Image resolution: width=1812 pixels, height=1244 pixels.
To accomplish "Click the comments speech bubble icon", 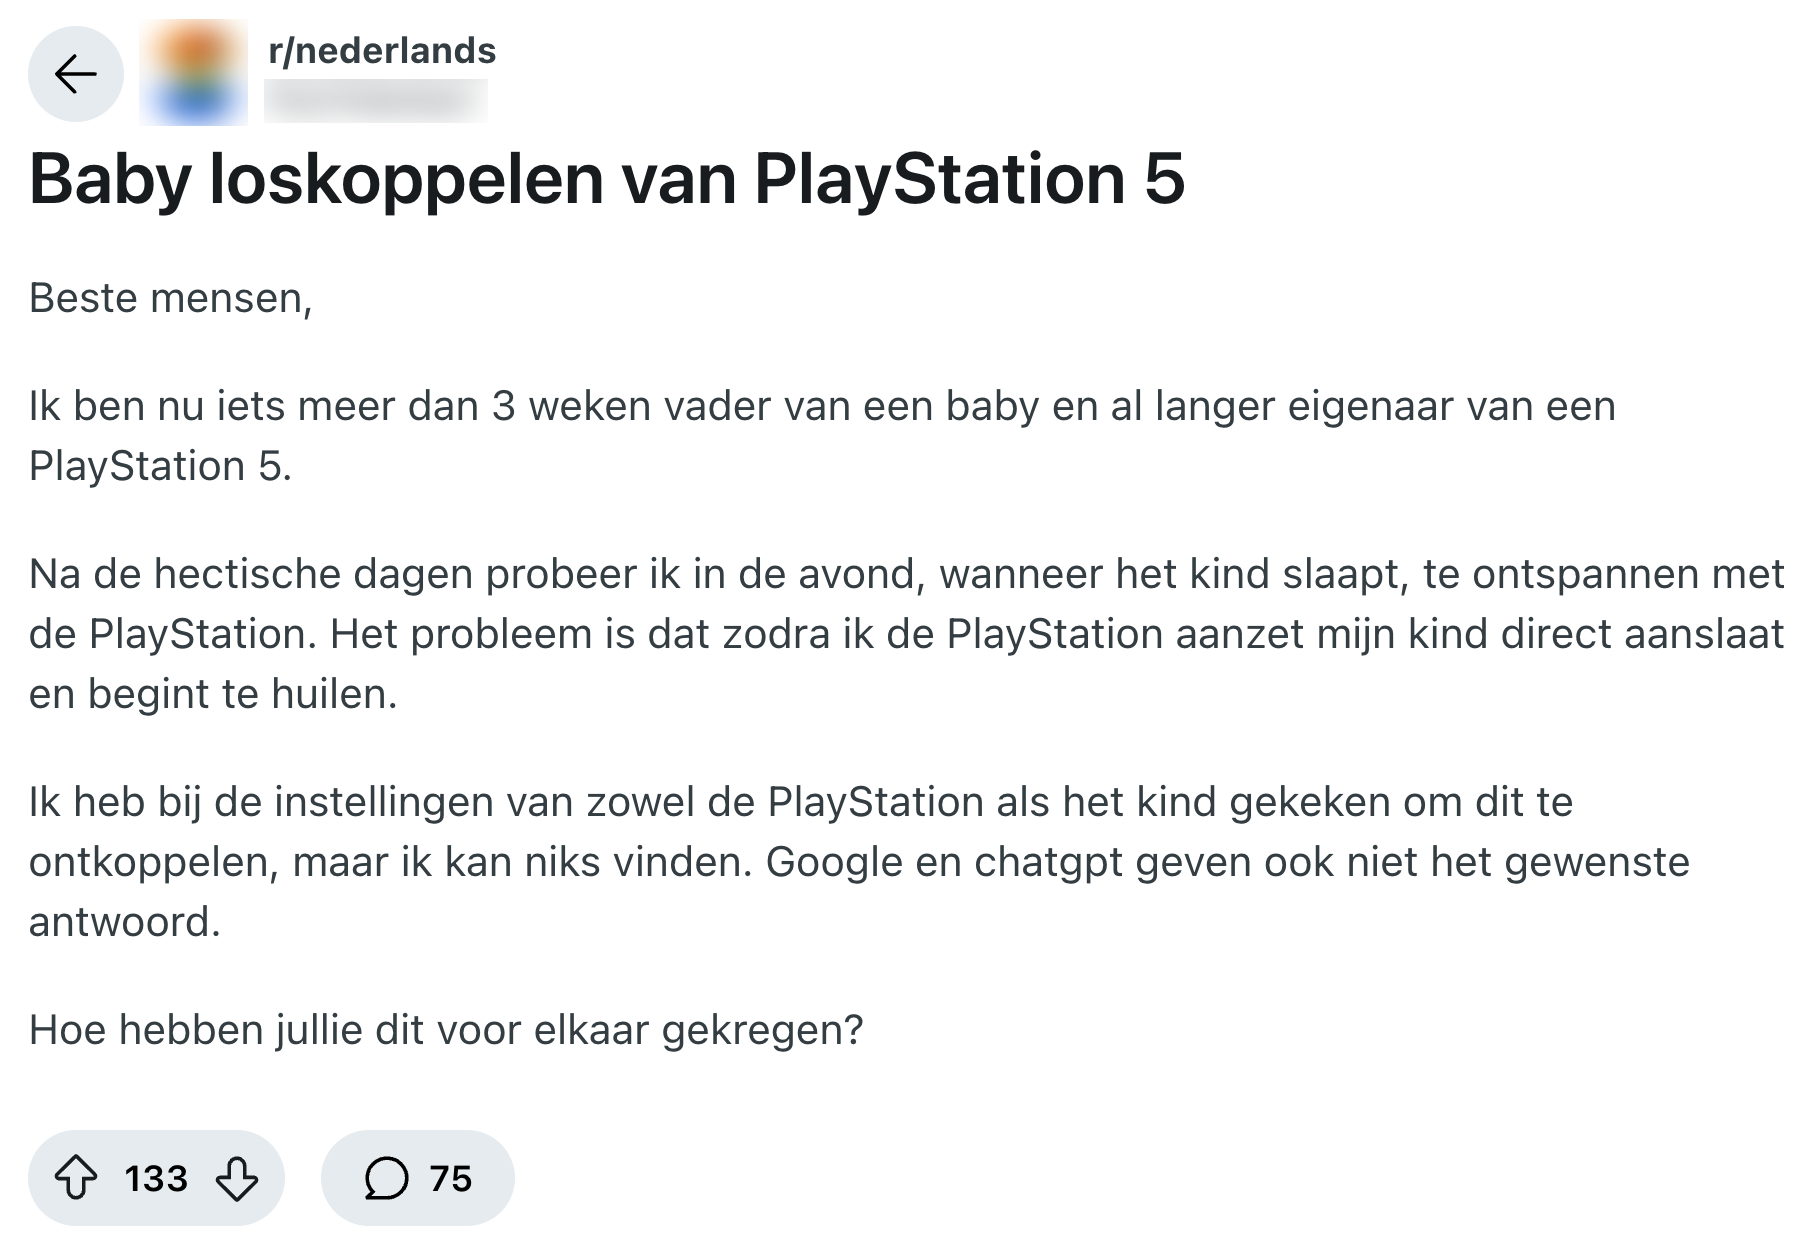I will [386, 1178].
